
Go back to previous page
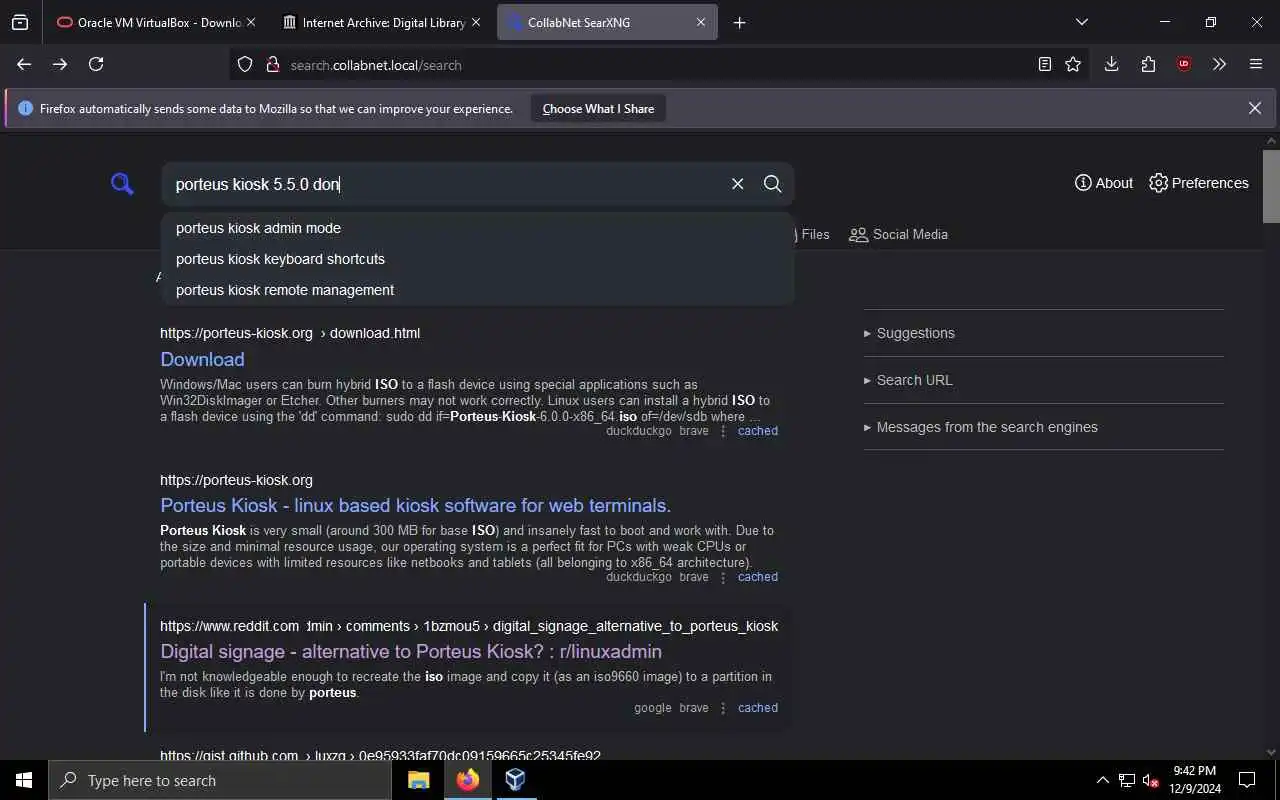coord(24,64)
